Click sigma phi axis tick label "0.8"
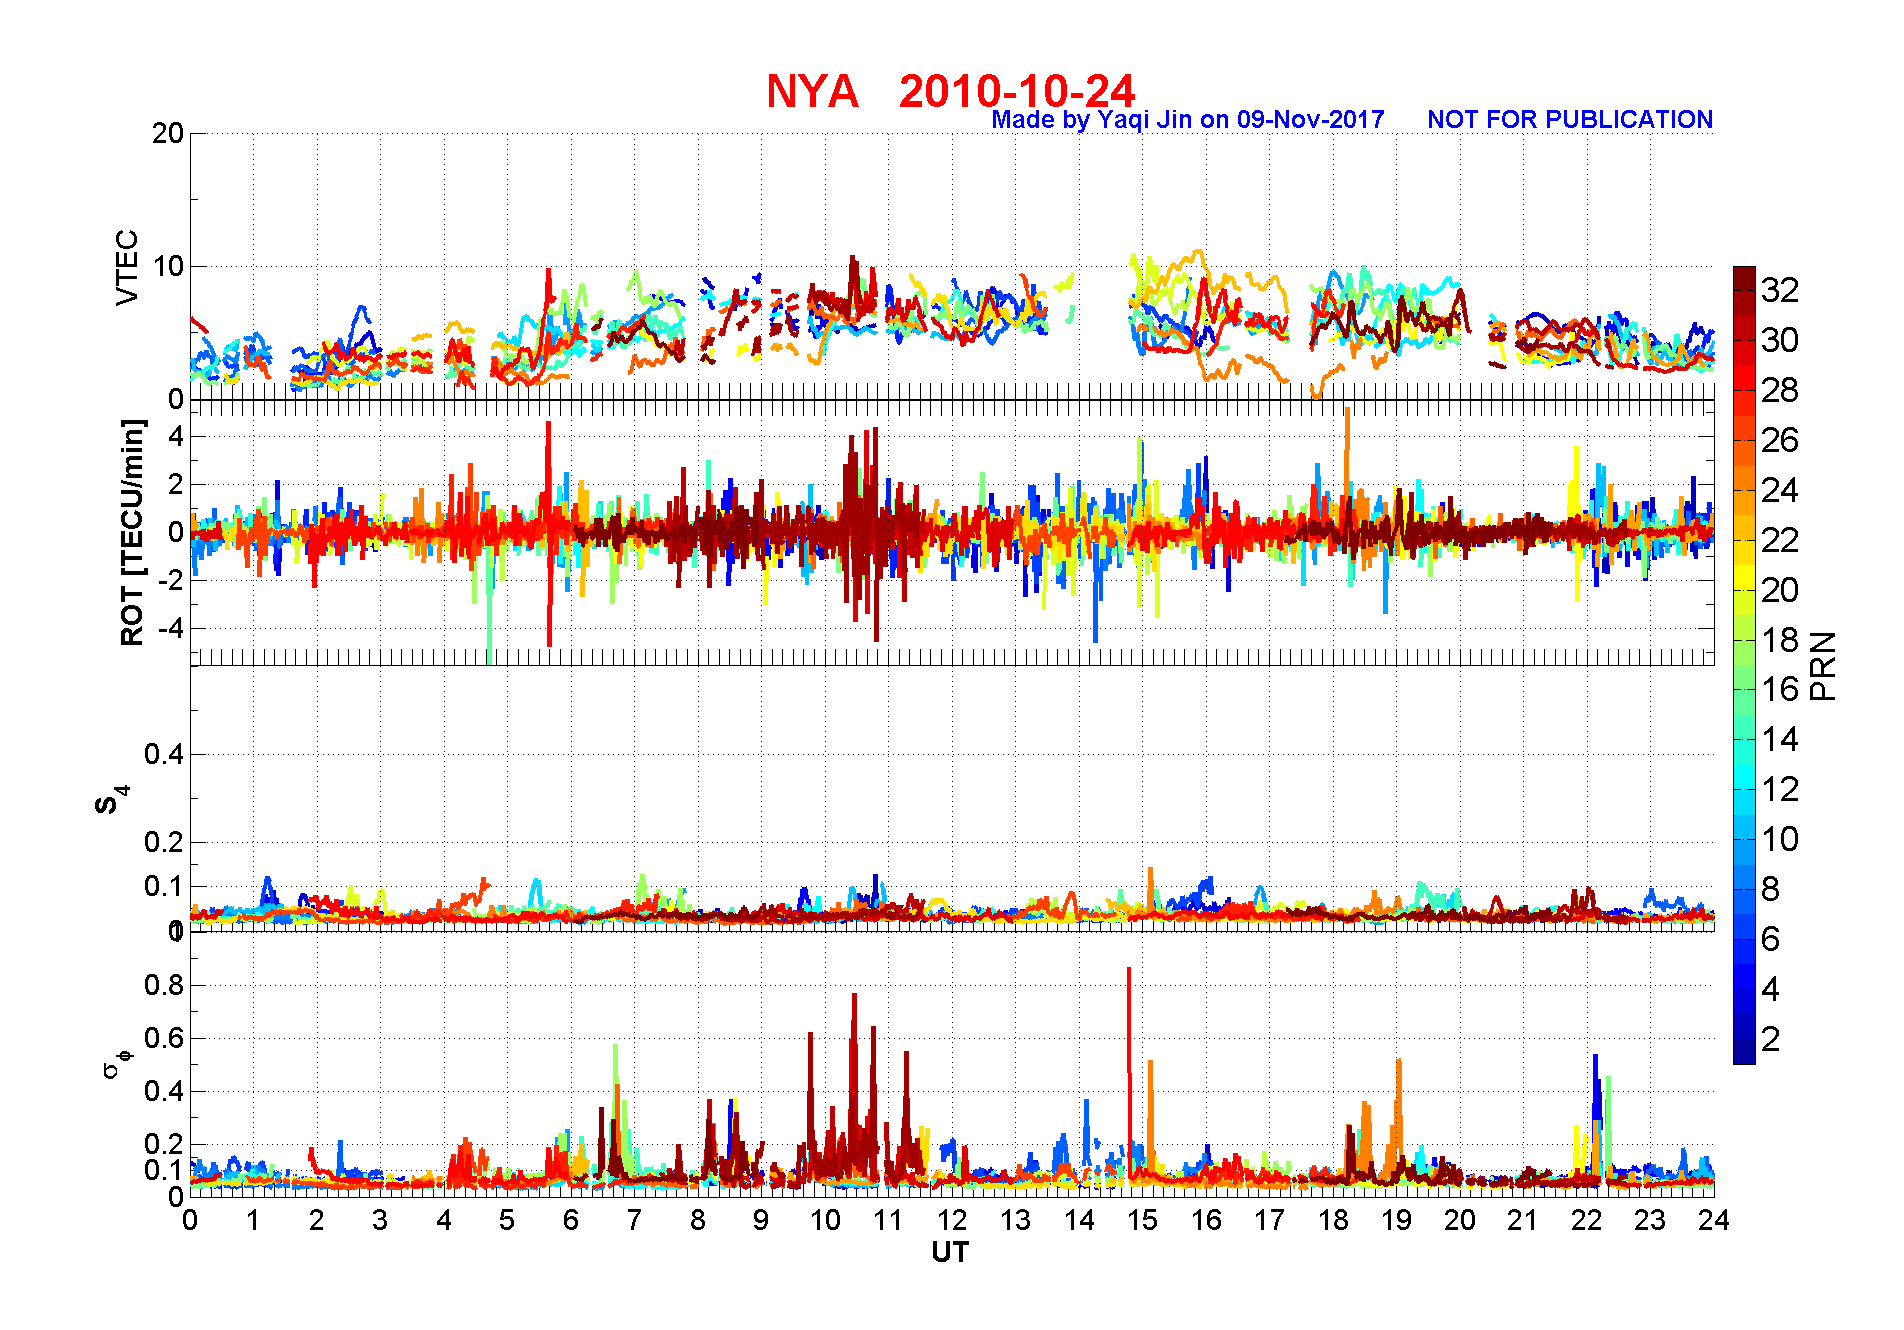 point(164,985)
